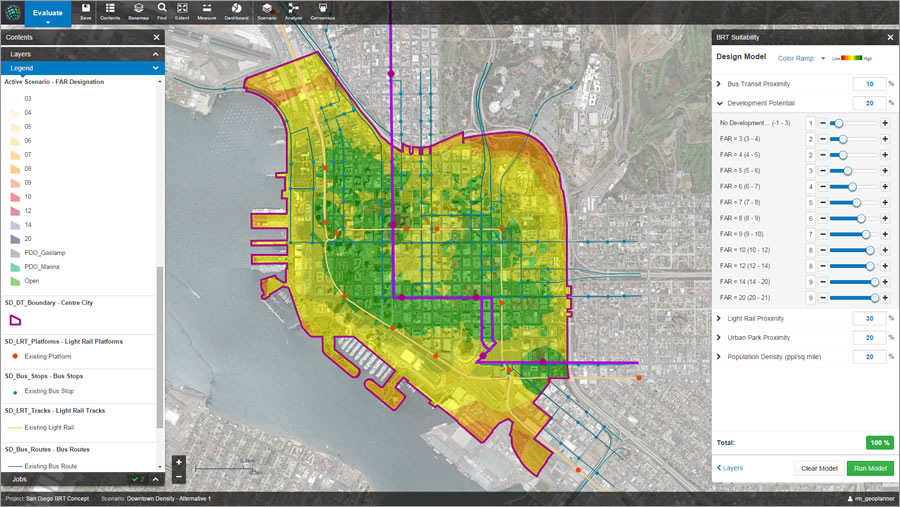Click the GeoPlanner globe logo
Viewport: 900px width, 507px height.
tap(12, 12)
